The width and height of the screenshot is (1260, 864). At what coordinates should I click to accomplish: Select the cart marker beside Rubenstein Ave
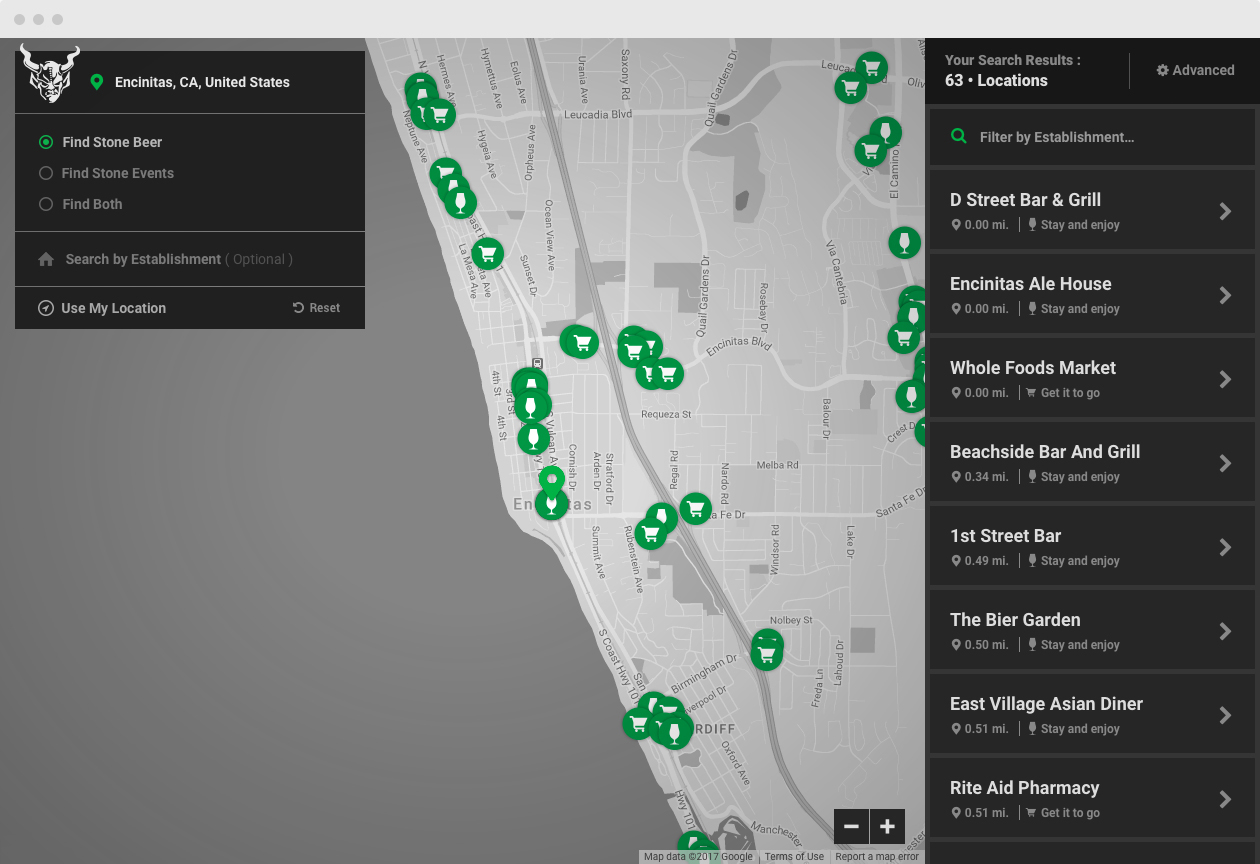(651, 534)
